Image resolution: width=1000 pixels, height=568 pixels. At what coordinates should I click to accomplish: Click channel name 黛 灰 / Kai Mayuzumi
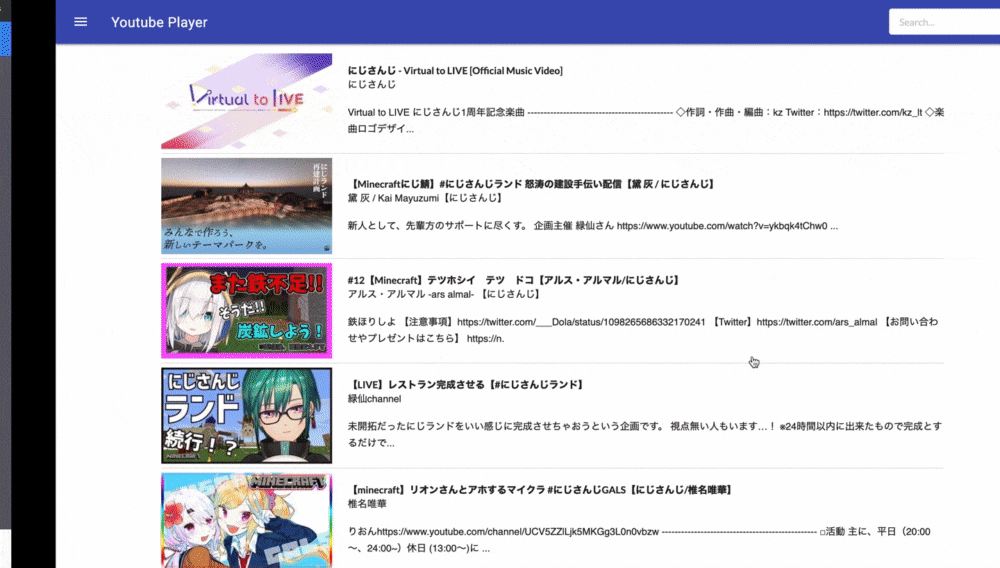pyautogui.click(x=424, y=198)
